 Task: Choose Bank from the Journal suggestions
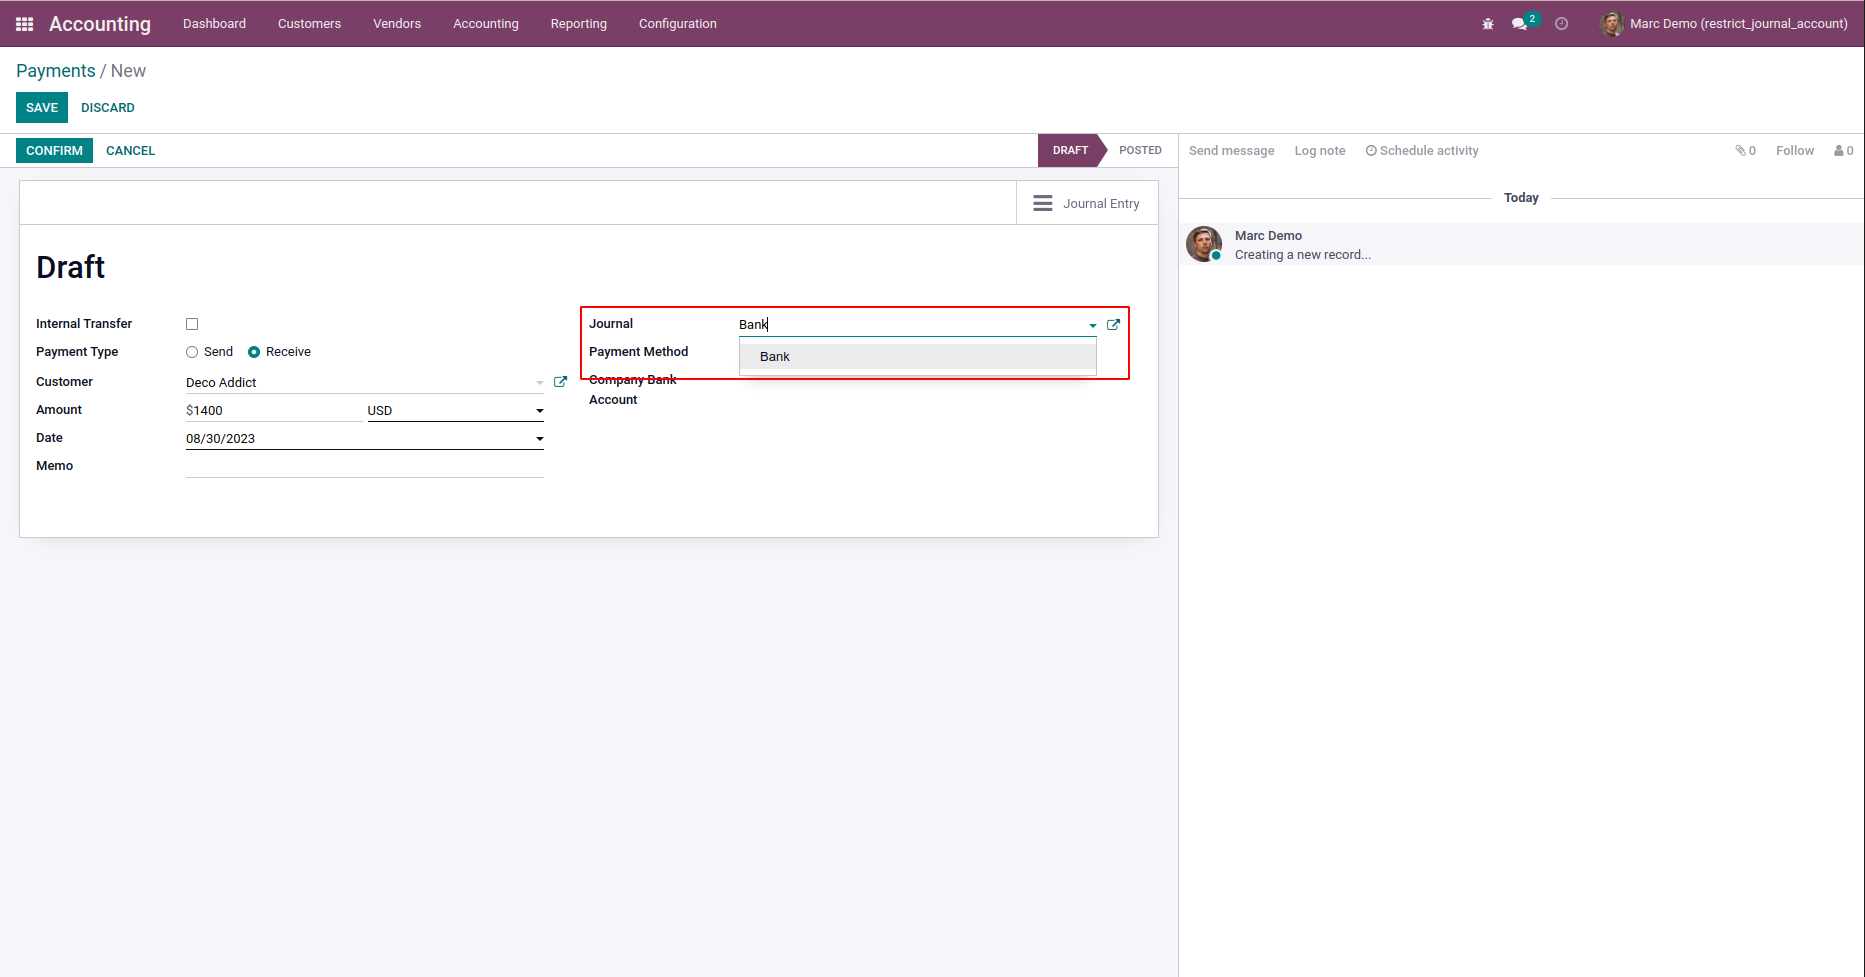coord(775,357)
